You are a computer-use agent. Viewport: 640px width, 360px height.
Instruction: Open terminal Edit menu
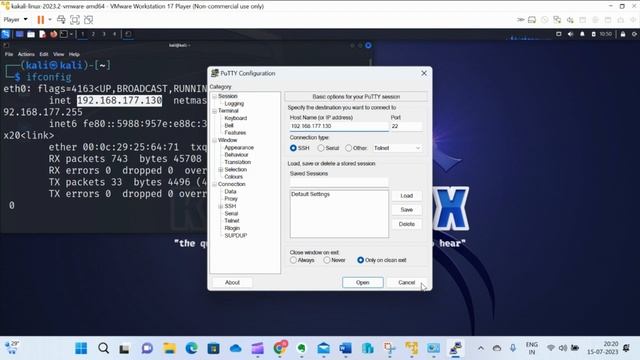44,54
